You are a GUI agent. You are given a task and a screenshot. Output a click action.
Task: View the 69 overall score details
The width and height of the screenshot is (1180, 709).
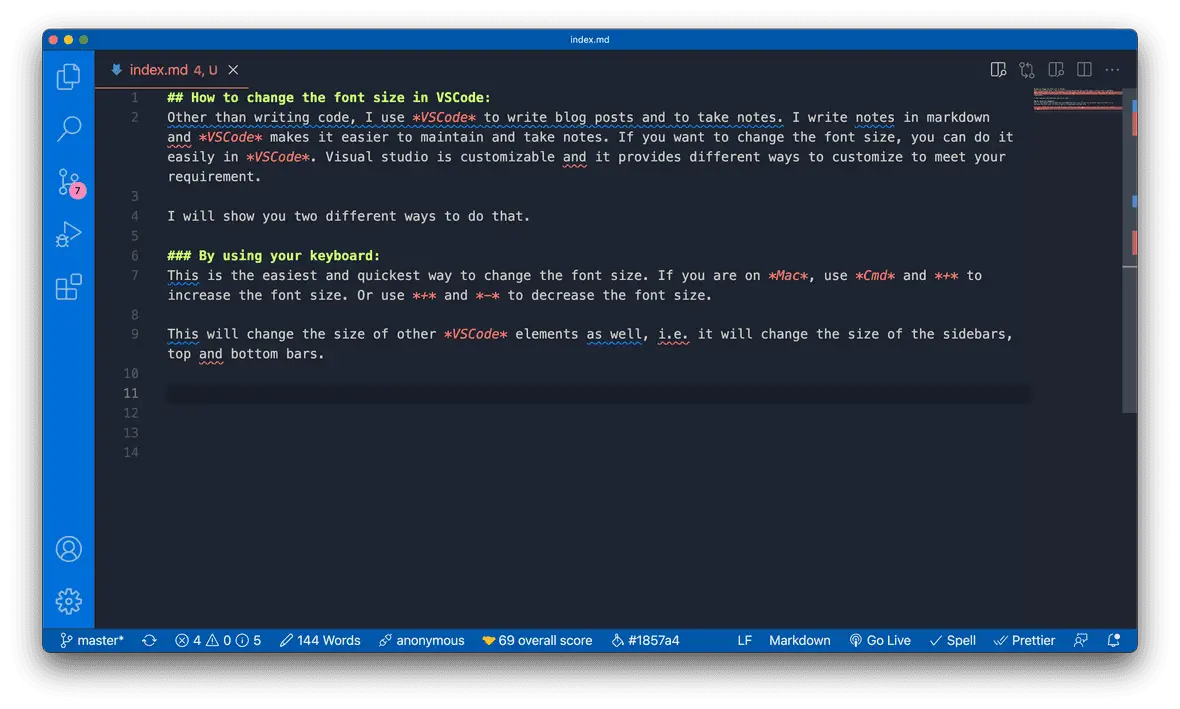(x=537, y=640)
